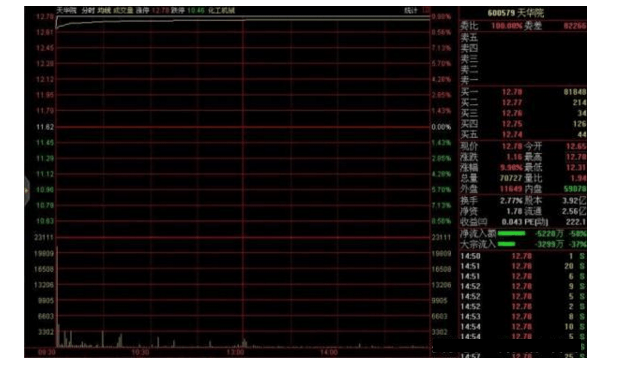Click the 11.62 previous close baseline label
Image resolution: width=620 pixels, height=372 pixels.
tap(45, 127)
